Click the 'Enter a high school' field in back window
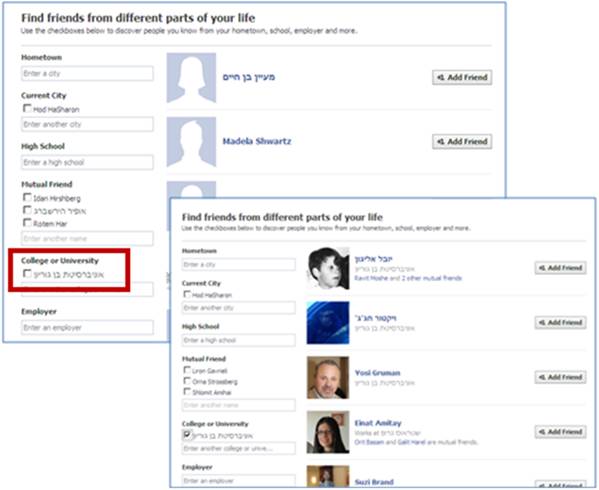 pos(87,162)
